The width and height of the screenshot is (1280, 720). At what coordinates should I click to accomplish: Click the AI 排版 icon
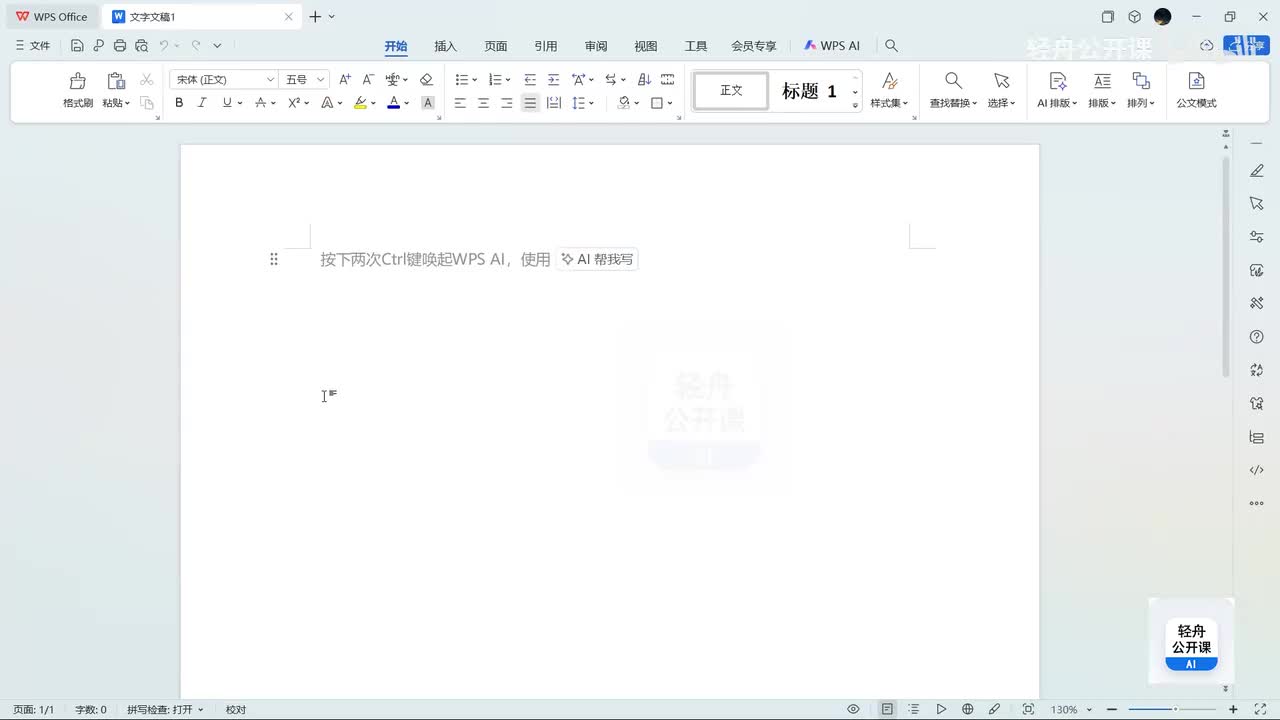coord(1058,81)
